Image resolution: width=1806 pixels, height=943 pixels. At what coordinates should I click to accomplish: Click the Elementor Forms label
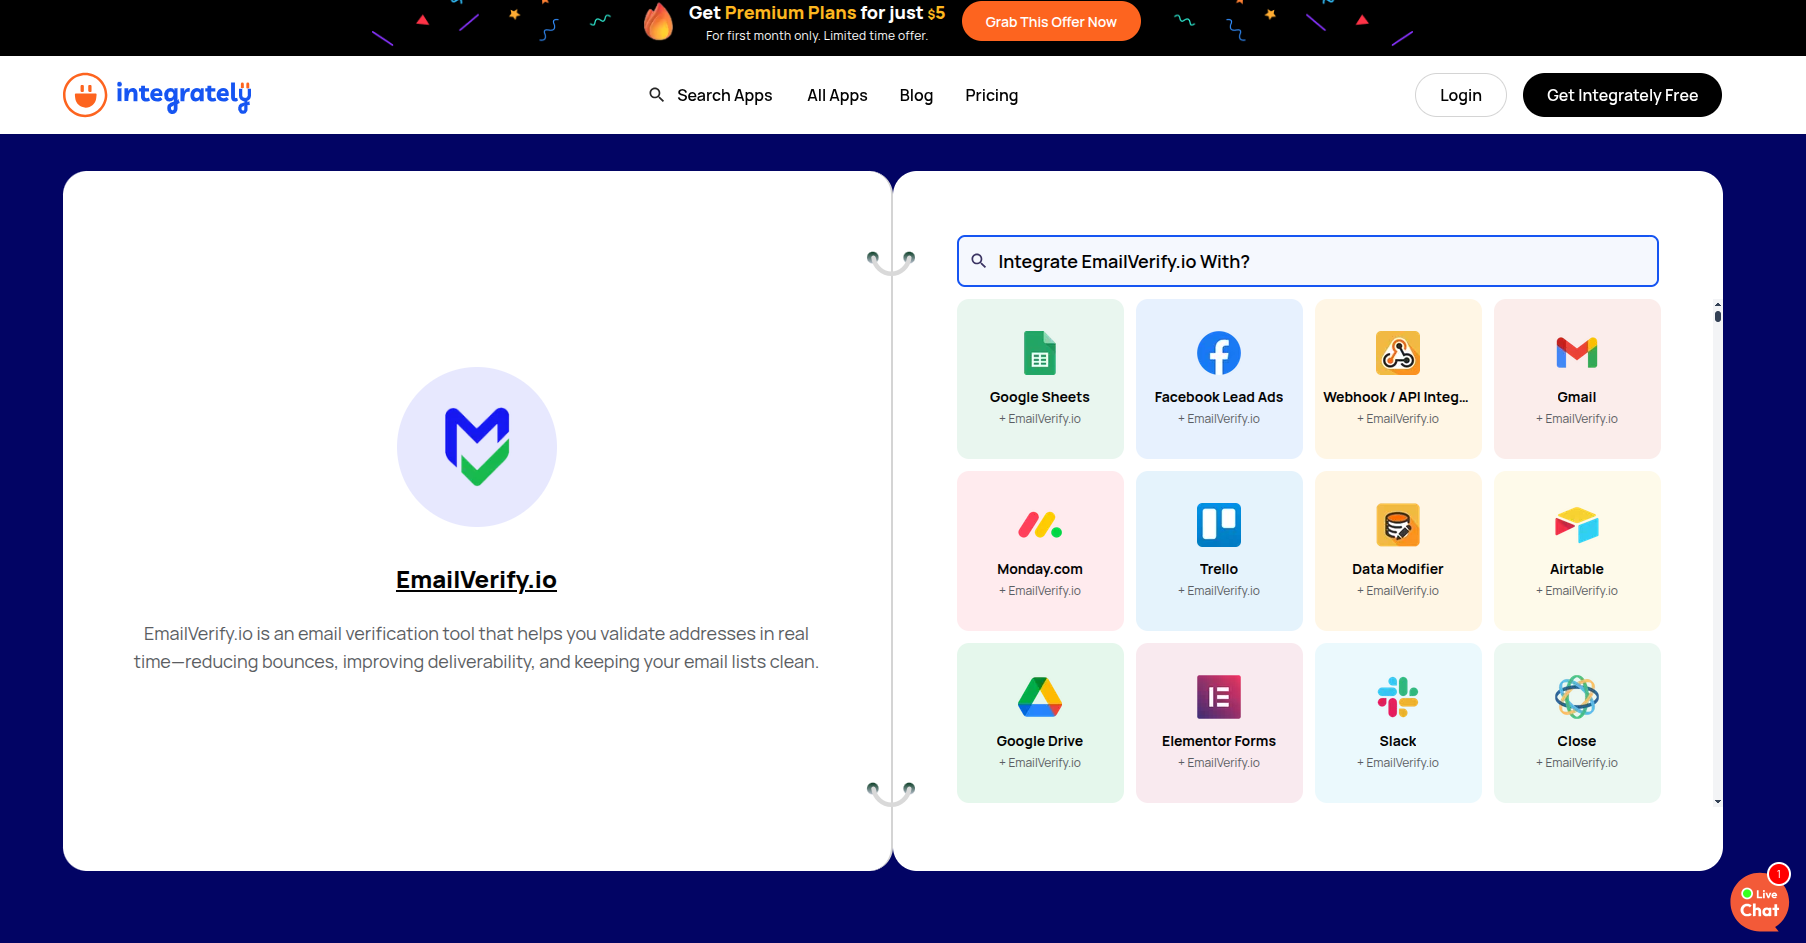click(x=1219, y=741)
